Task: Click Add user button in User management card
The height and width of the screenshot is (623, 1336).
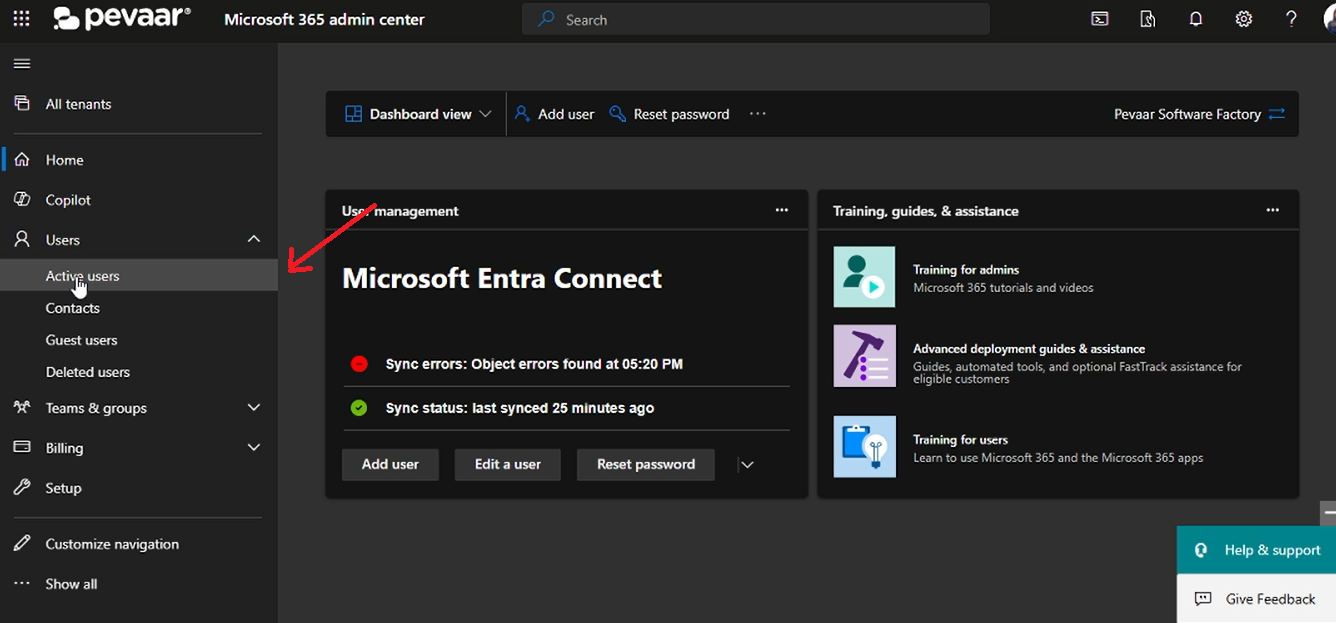Action: tap(390, 464)
